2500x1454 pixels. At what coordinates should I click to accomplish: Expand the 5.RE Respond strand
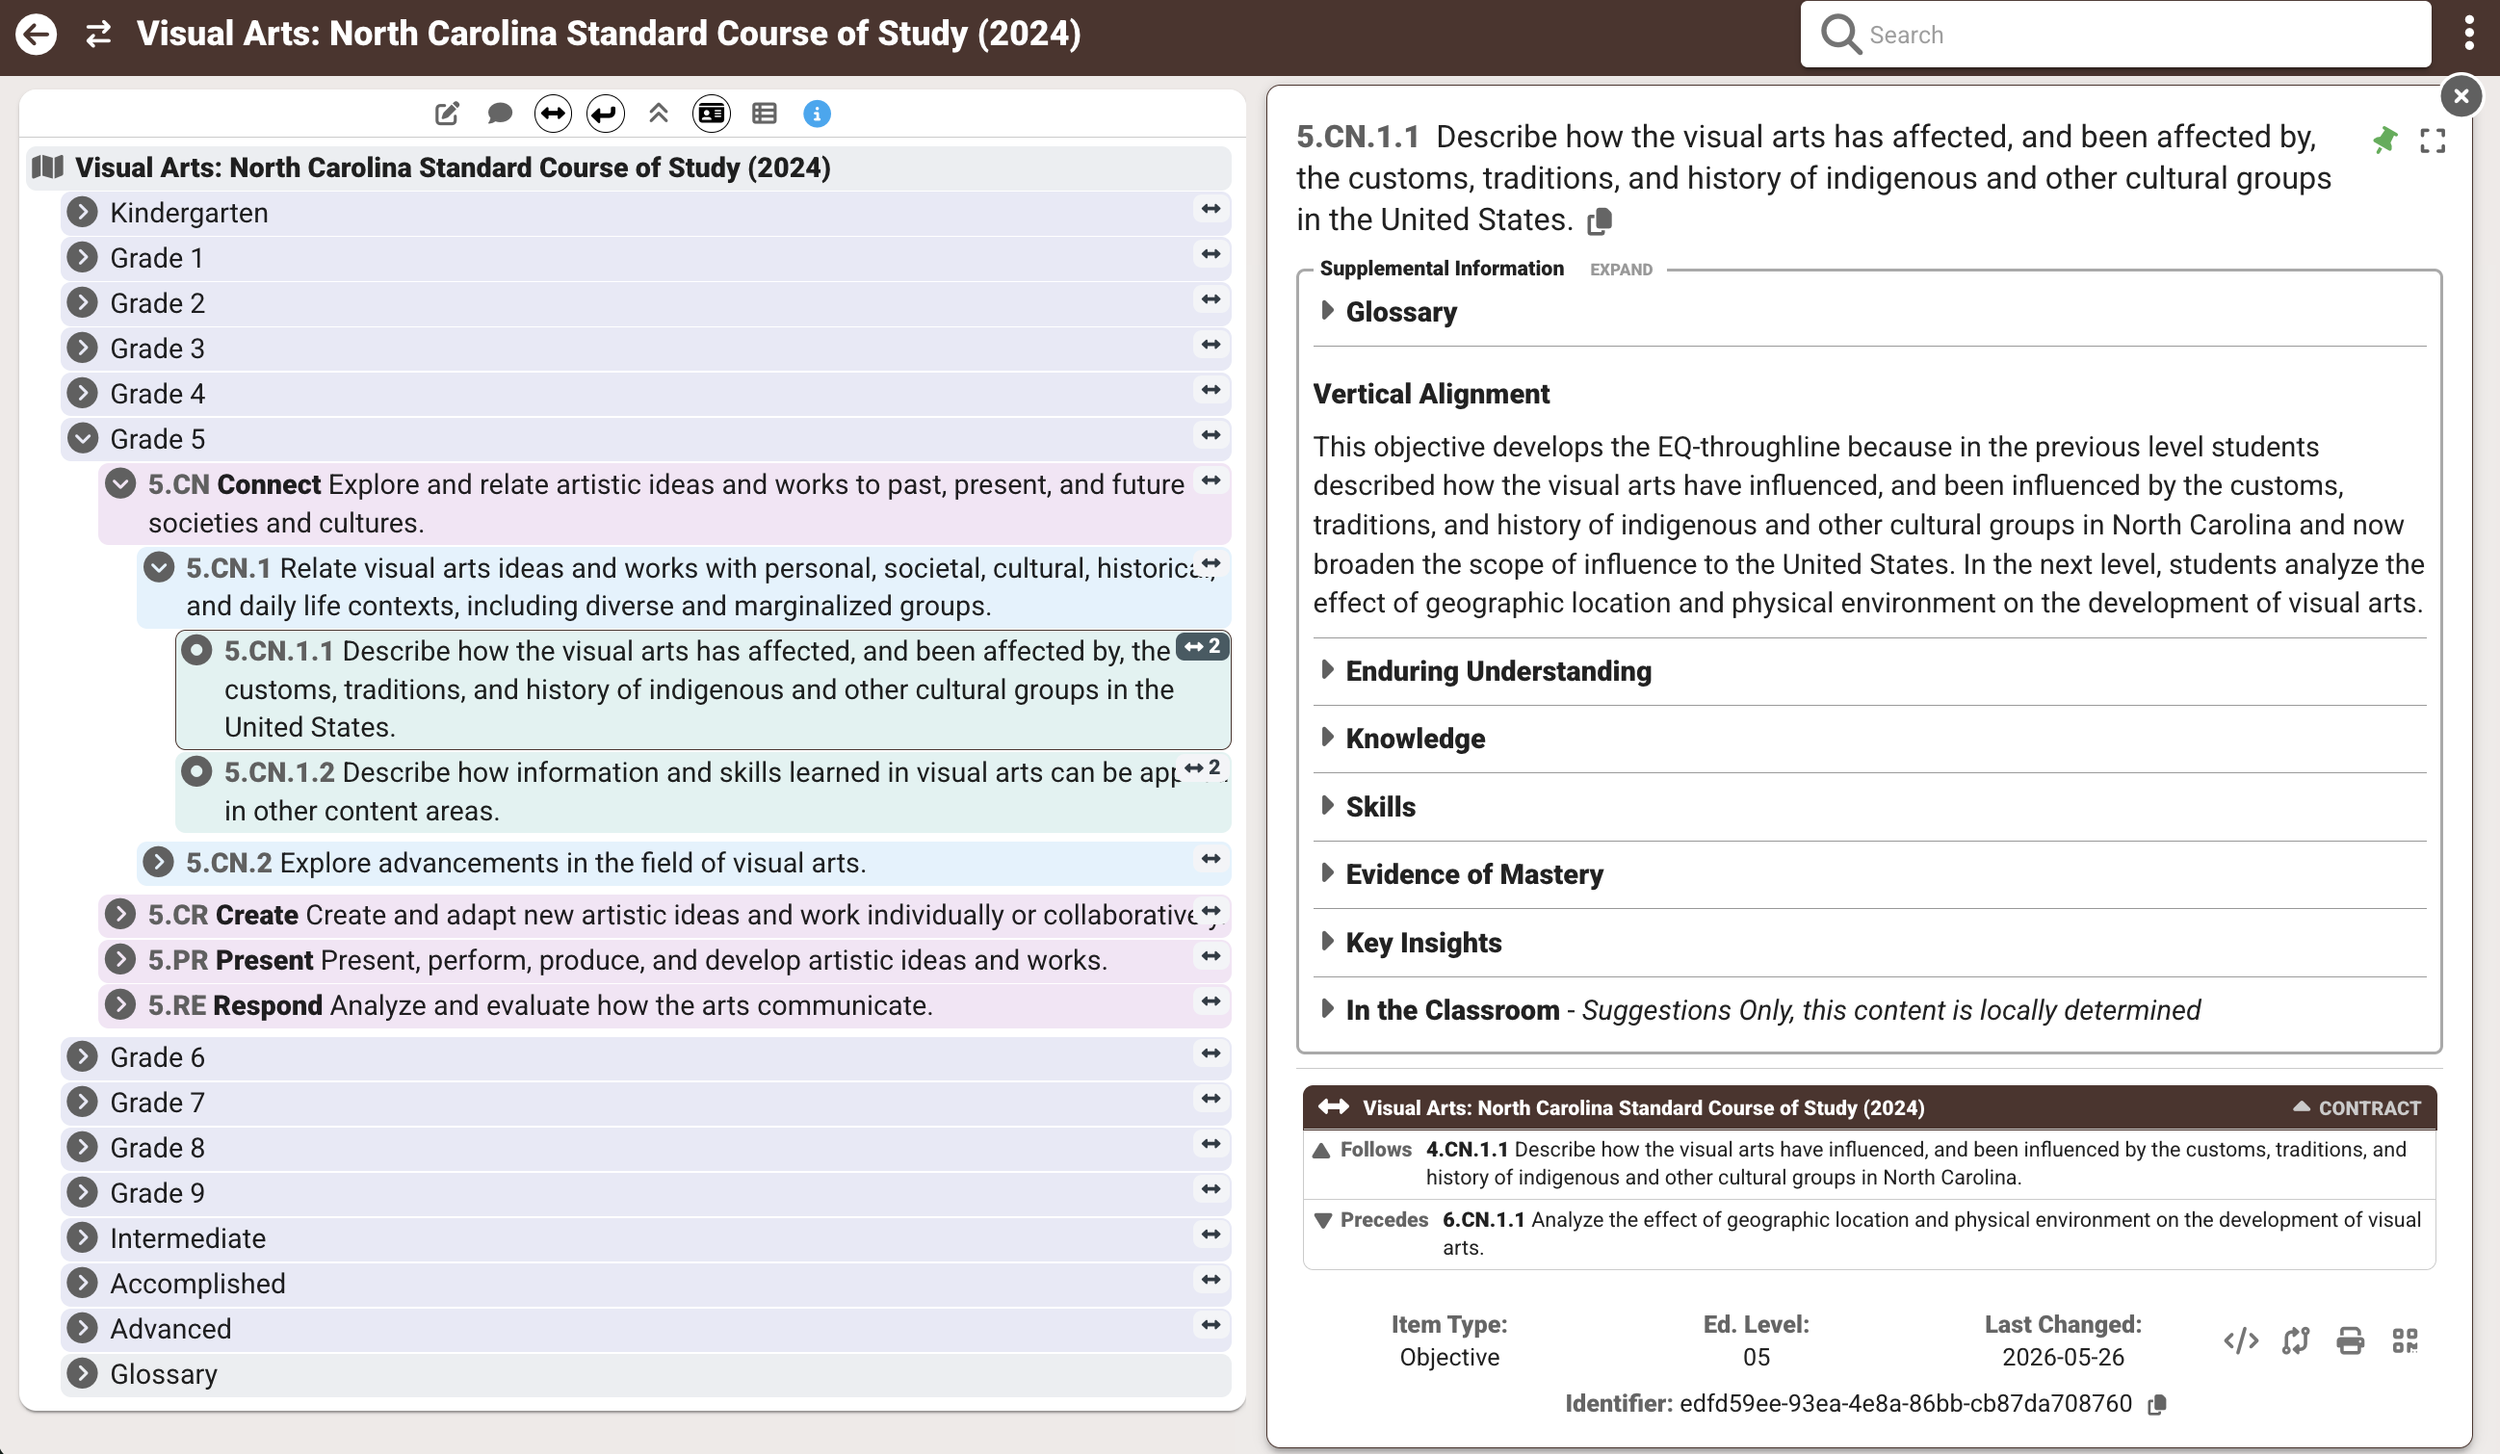120,1004
